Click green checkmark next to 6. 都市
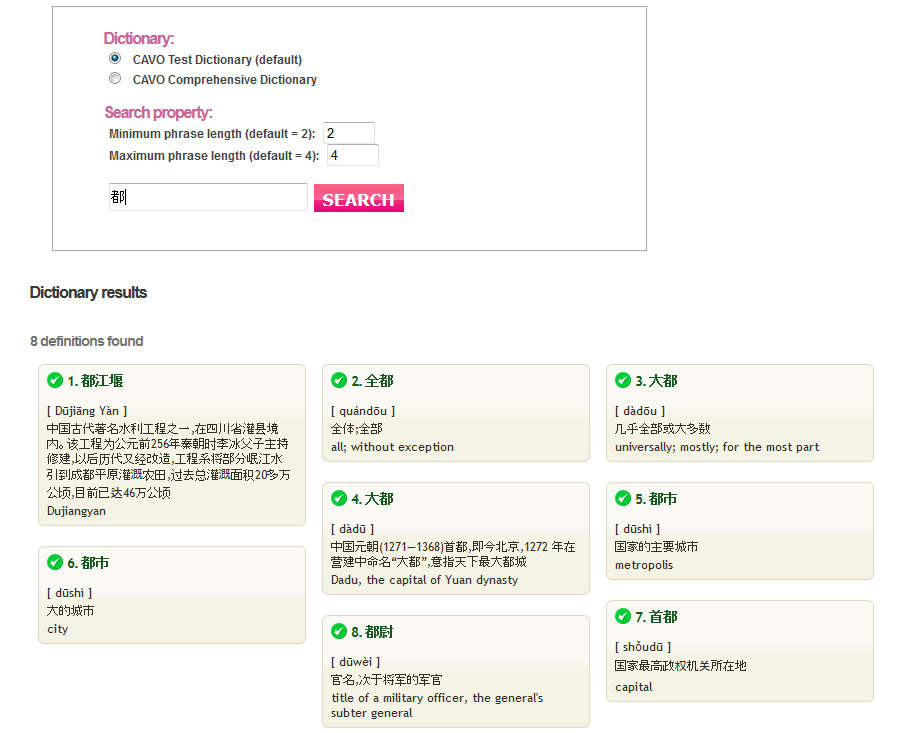The image size is (912, 733). 55,562
